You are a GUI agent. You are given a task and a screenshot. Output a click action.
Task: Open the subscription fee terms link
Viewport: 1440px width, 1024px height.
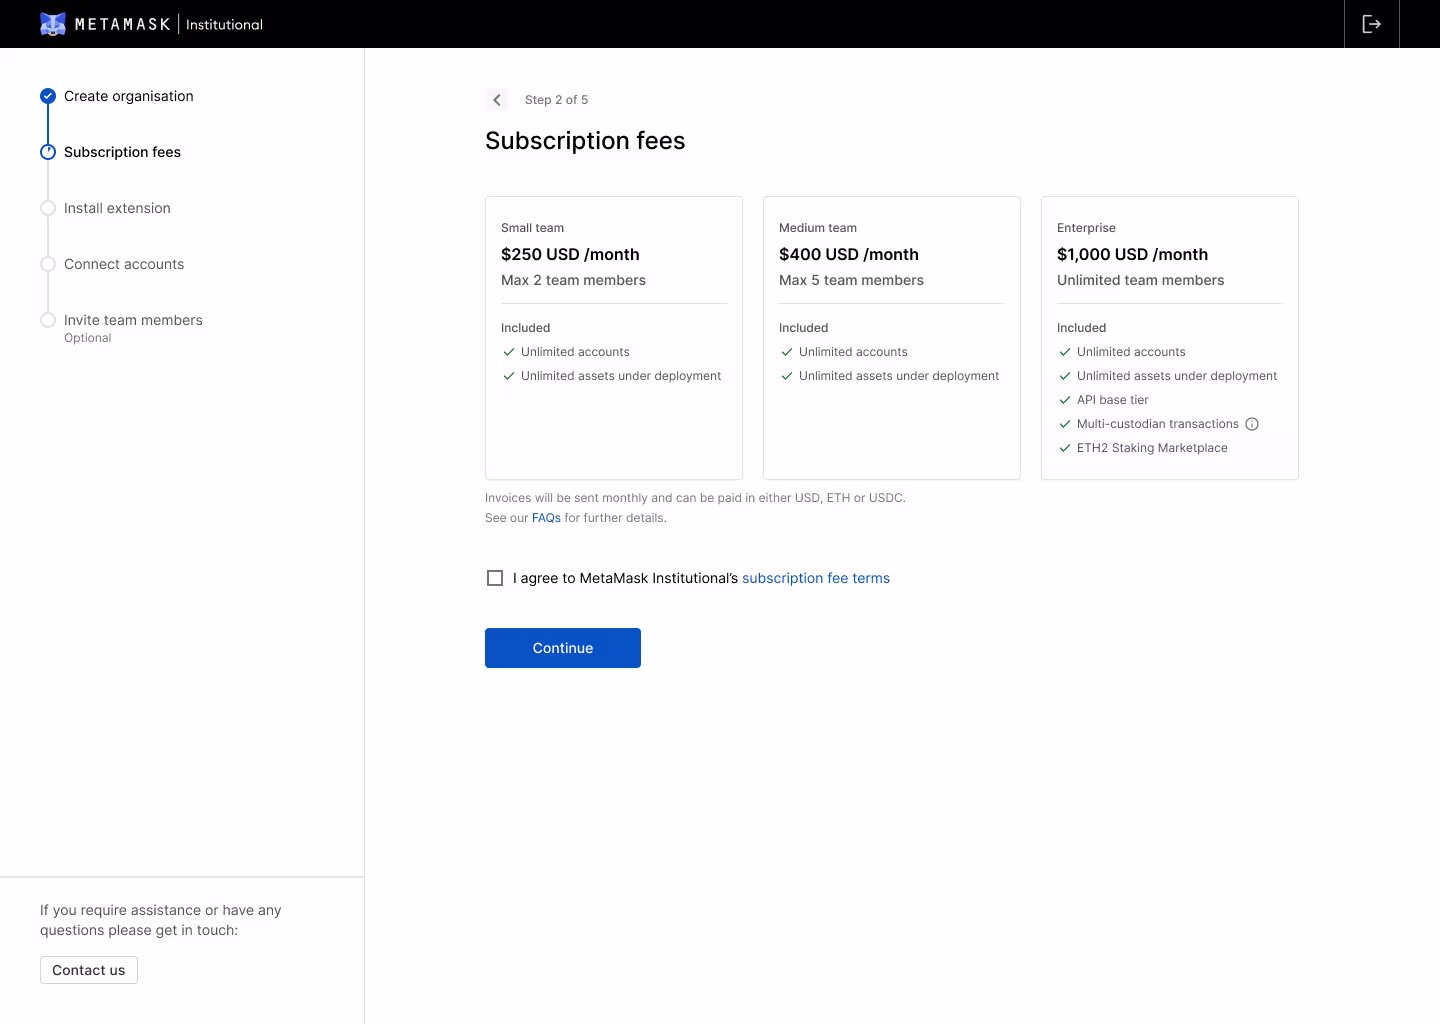(x=816, y=578)
